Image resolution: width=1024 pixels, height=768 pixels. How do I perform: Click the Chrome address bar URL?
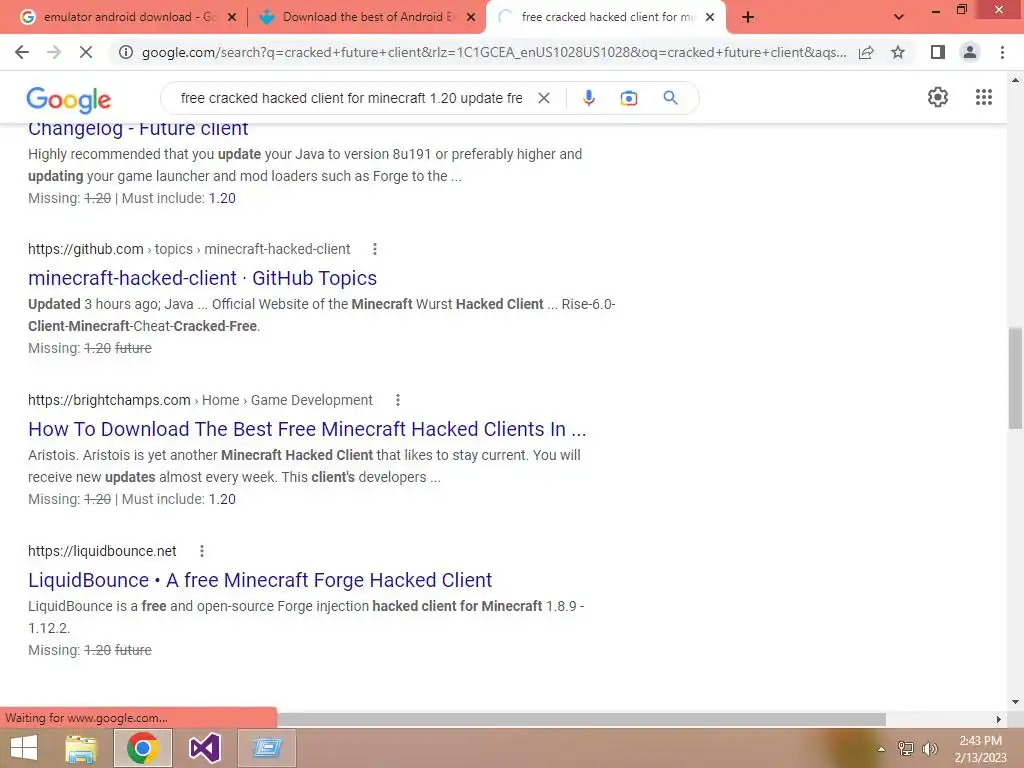click(x=494, y=52)
